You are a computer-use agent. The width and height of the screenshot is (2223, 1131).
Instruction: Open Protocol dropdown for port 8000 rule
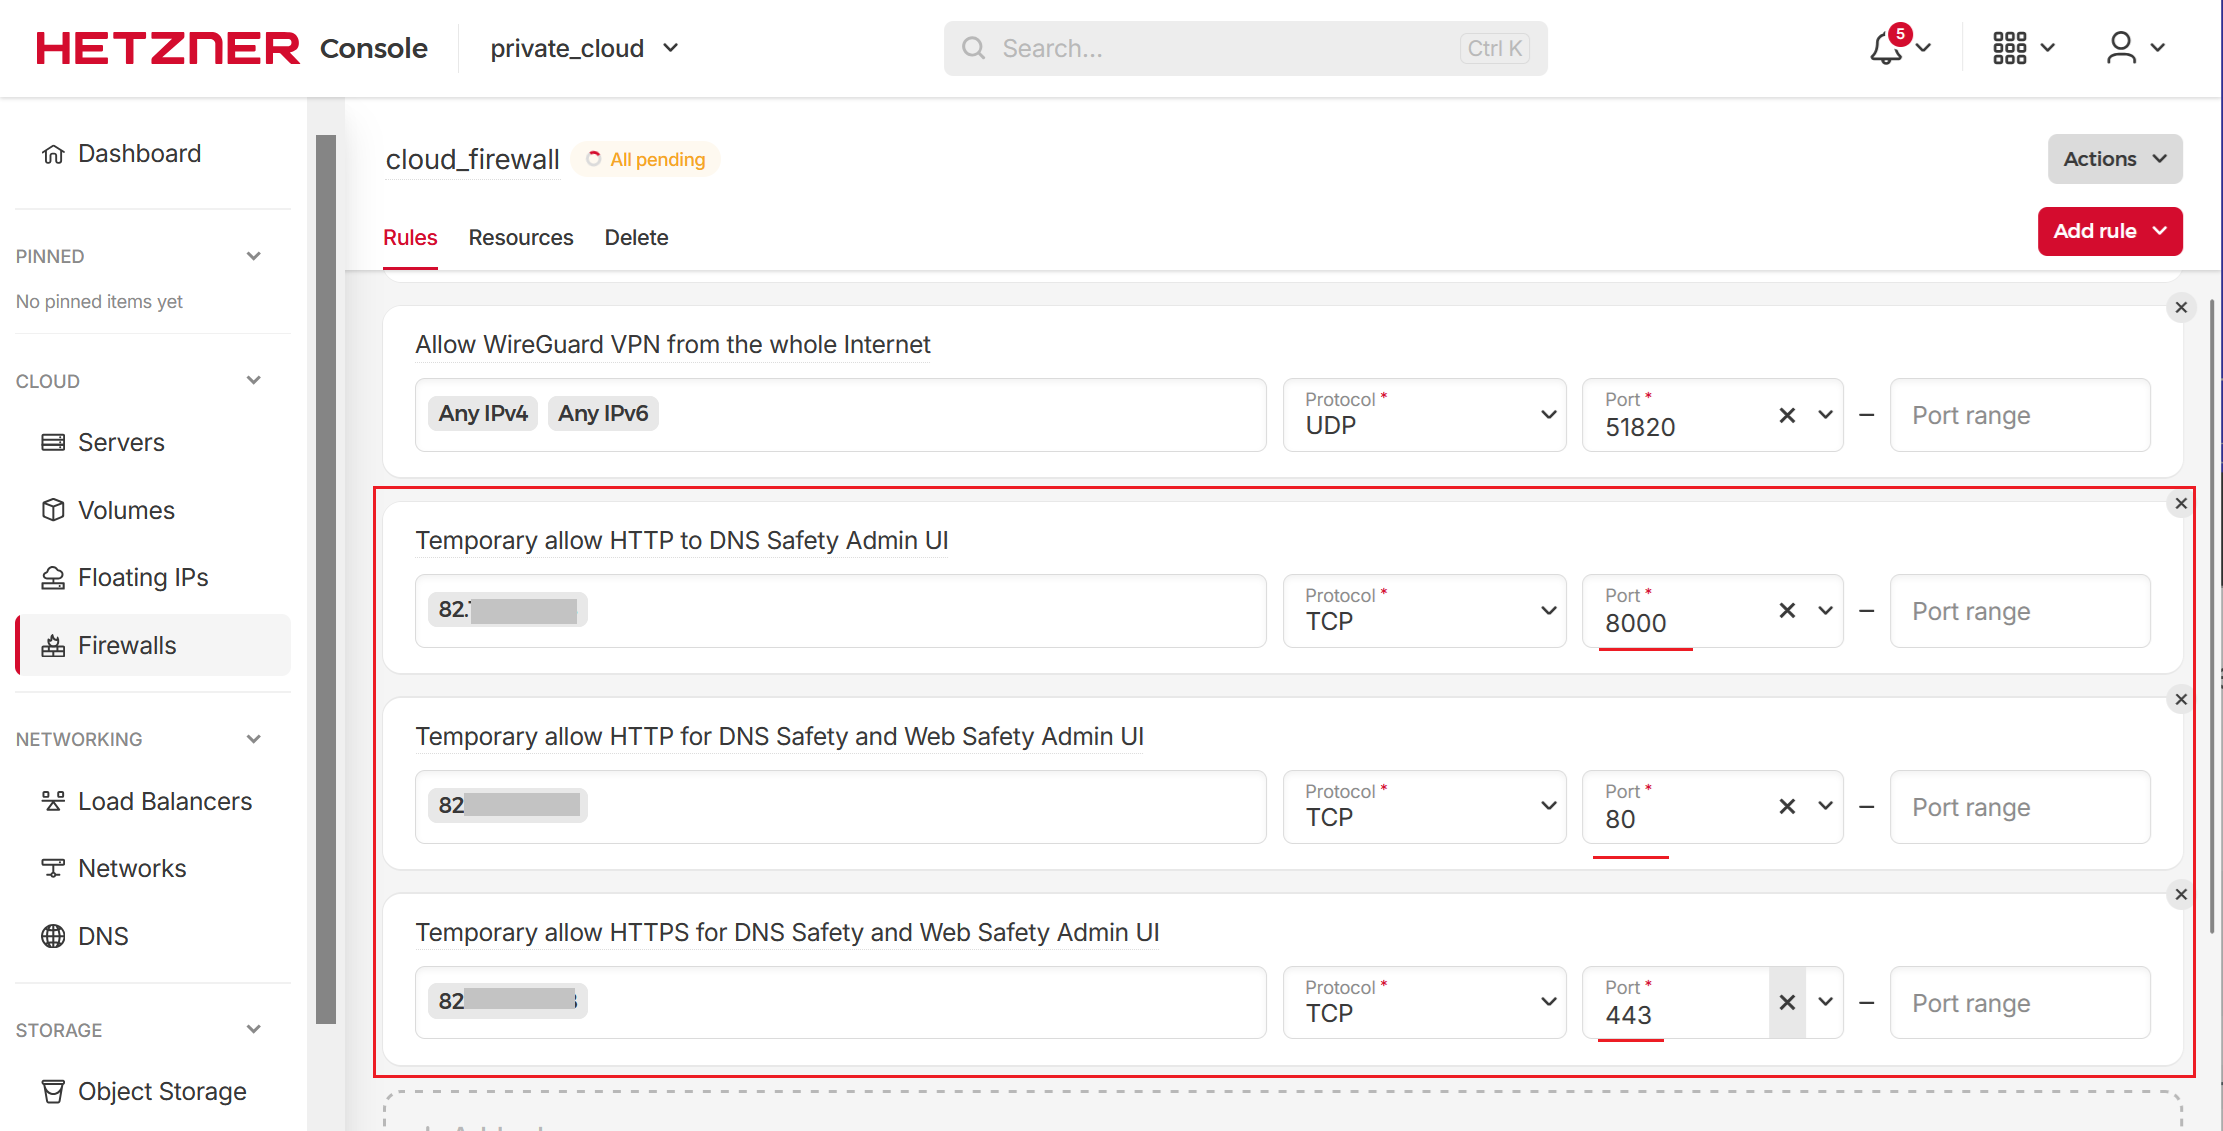coord(1424,611)
